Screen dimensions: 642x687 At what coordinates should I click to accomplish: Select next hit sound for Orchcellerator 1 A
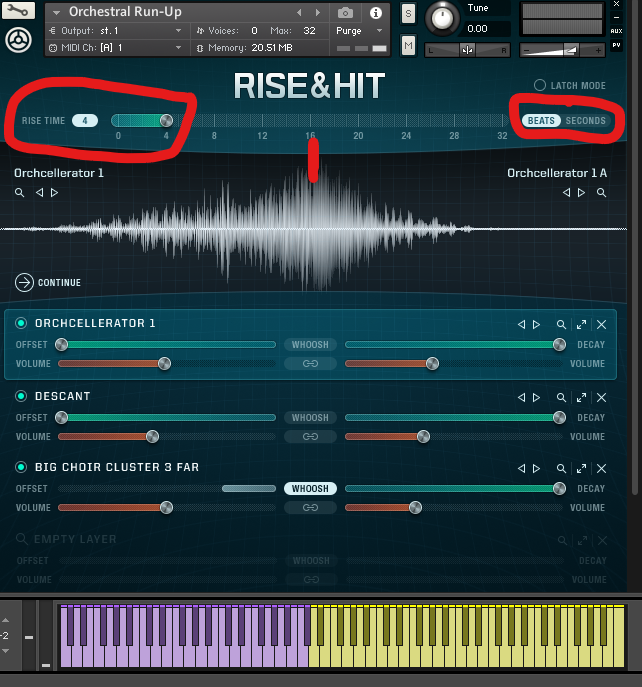[x=581, y=192]
